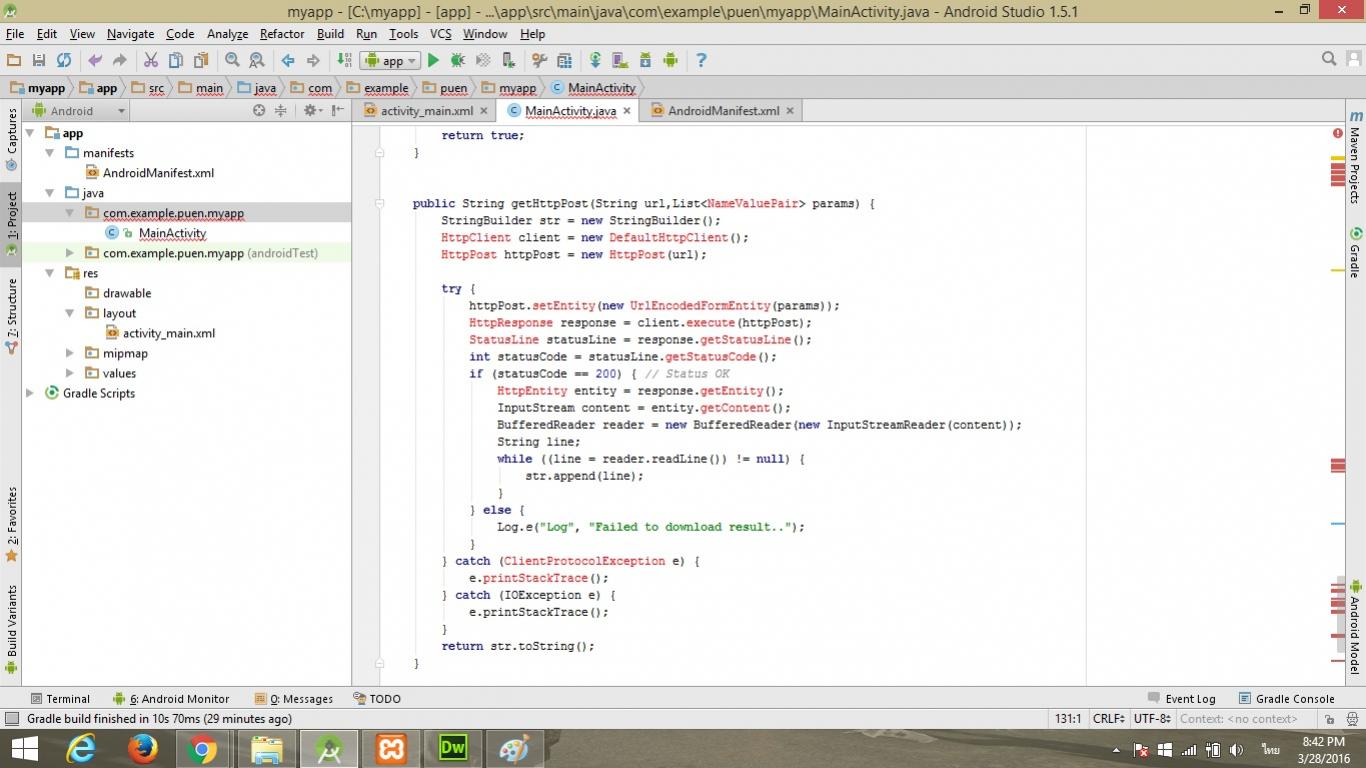This screenshot has height=768, width=1366.
Task: Undo the last edit using the toolbar arrow
Action: point(95,60)
